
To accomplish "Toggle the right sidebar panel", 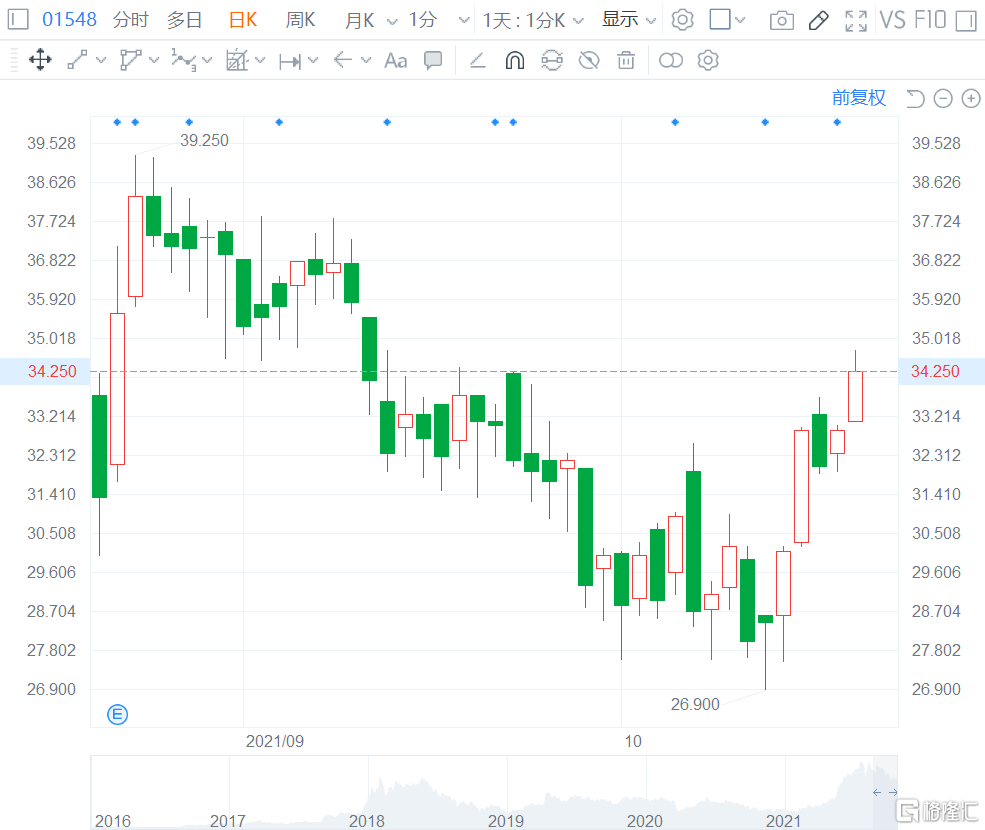I will click(965, 20).
